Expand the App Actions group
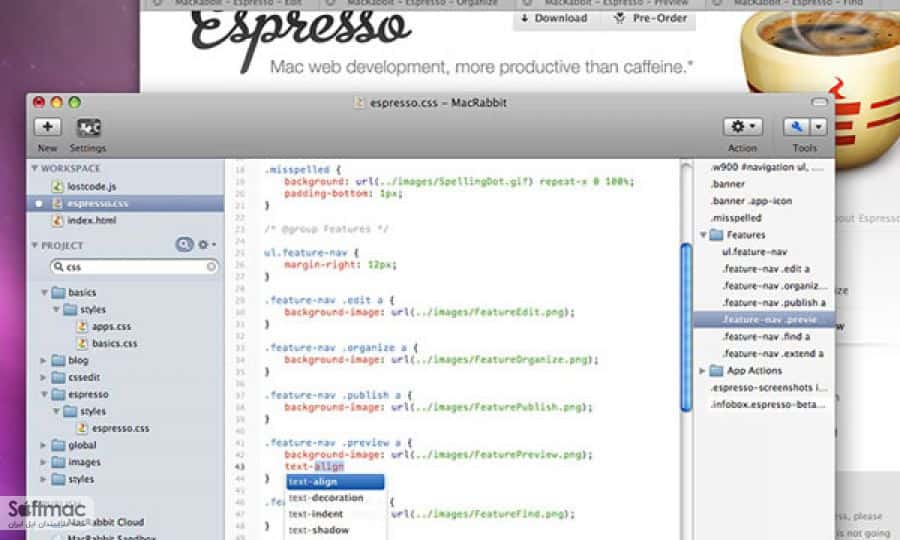Screen dimensions: 900x540 tap(703, 371)
